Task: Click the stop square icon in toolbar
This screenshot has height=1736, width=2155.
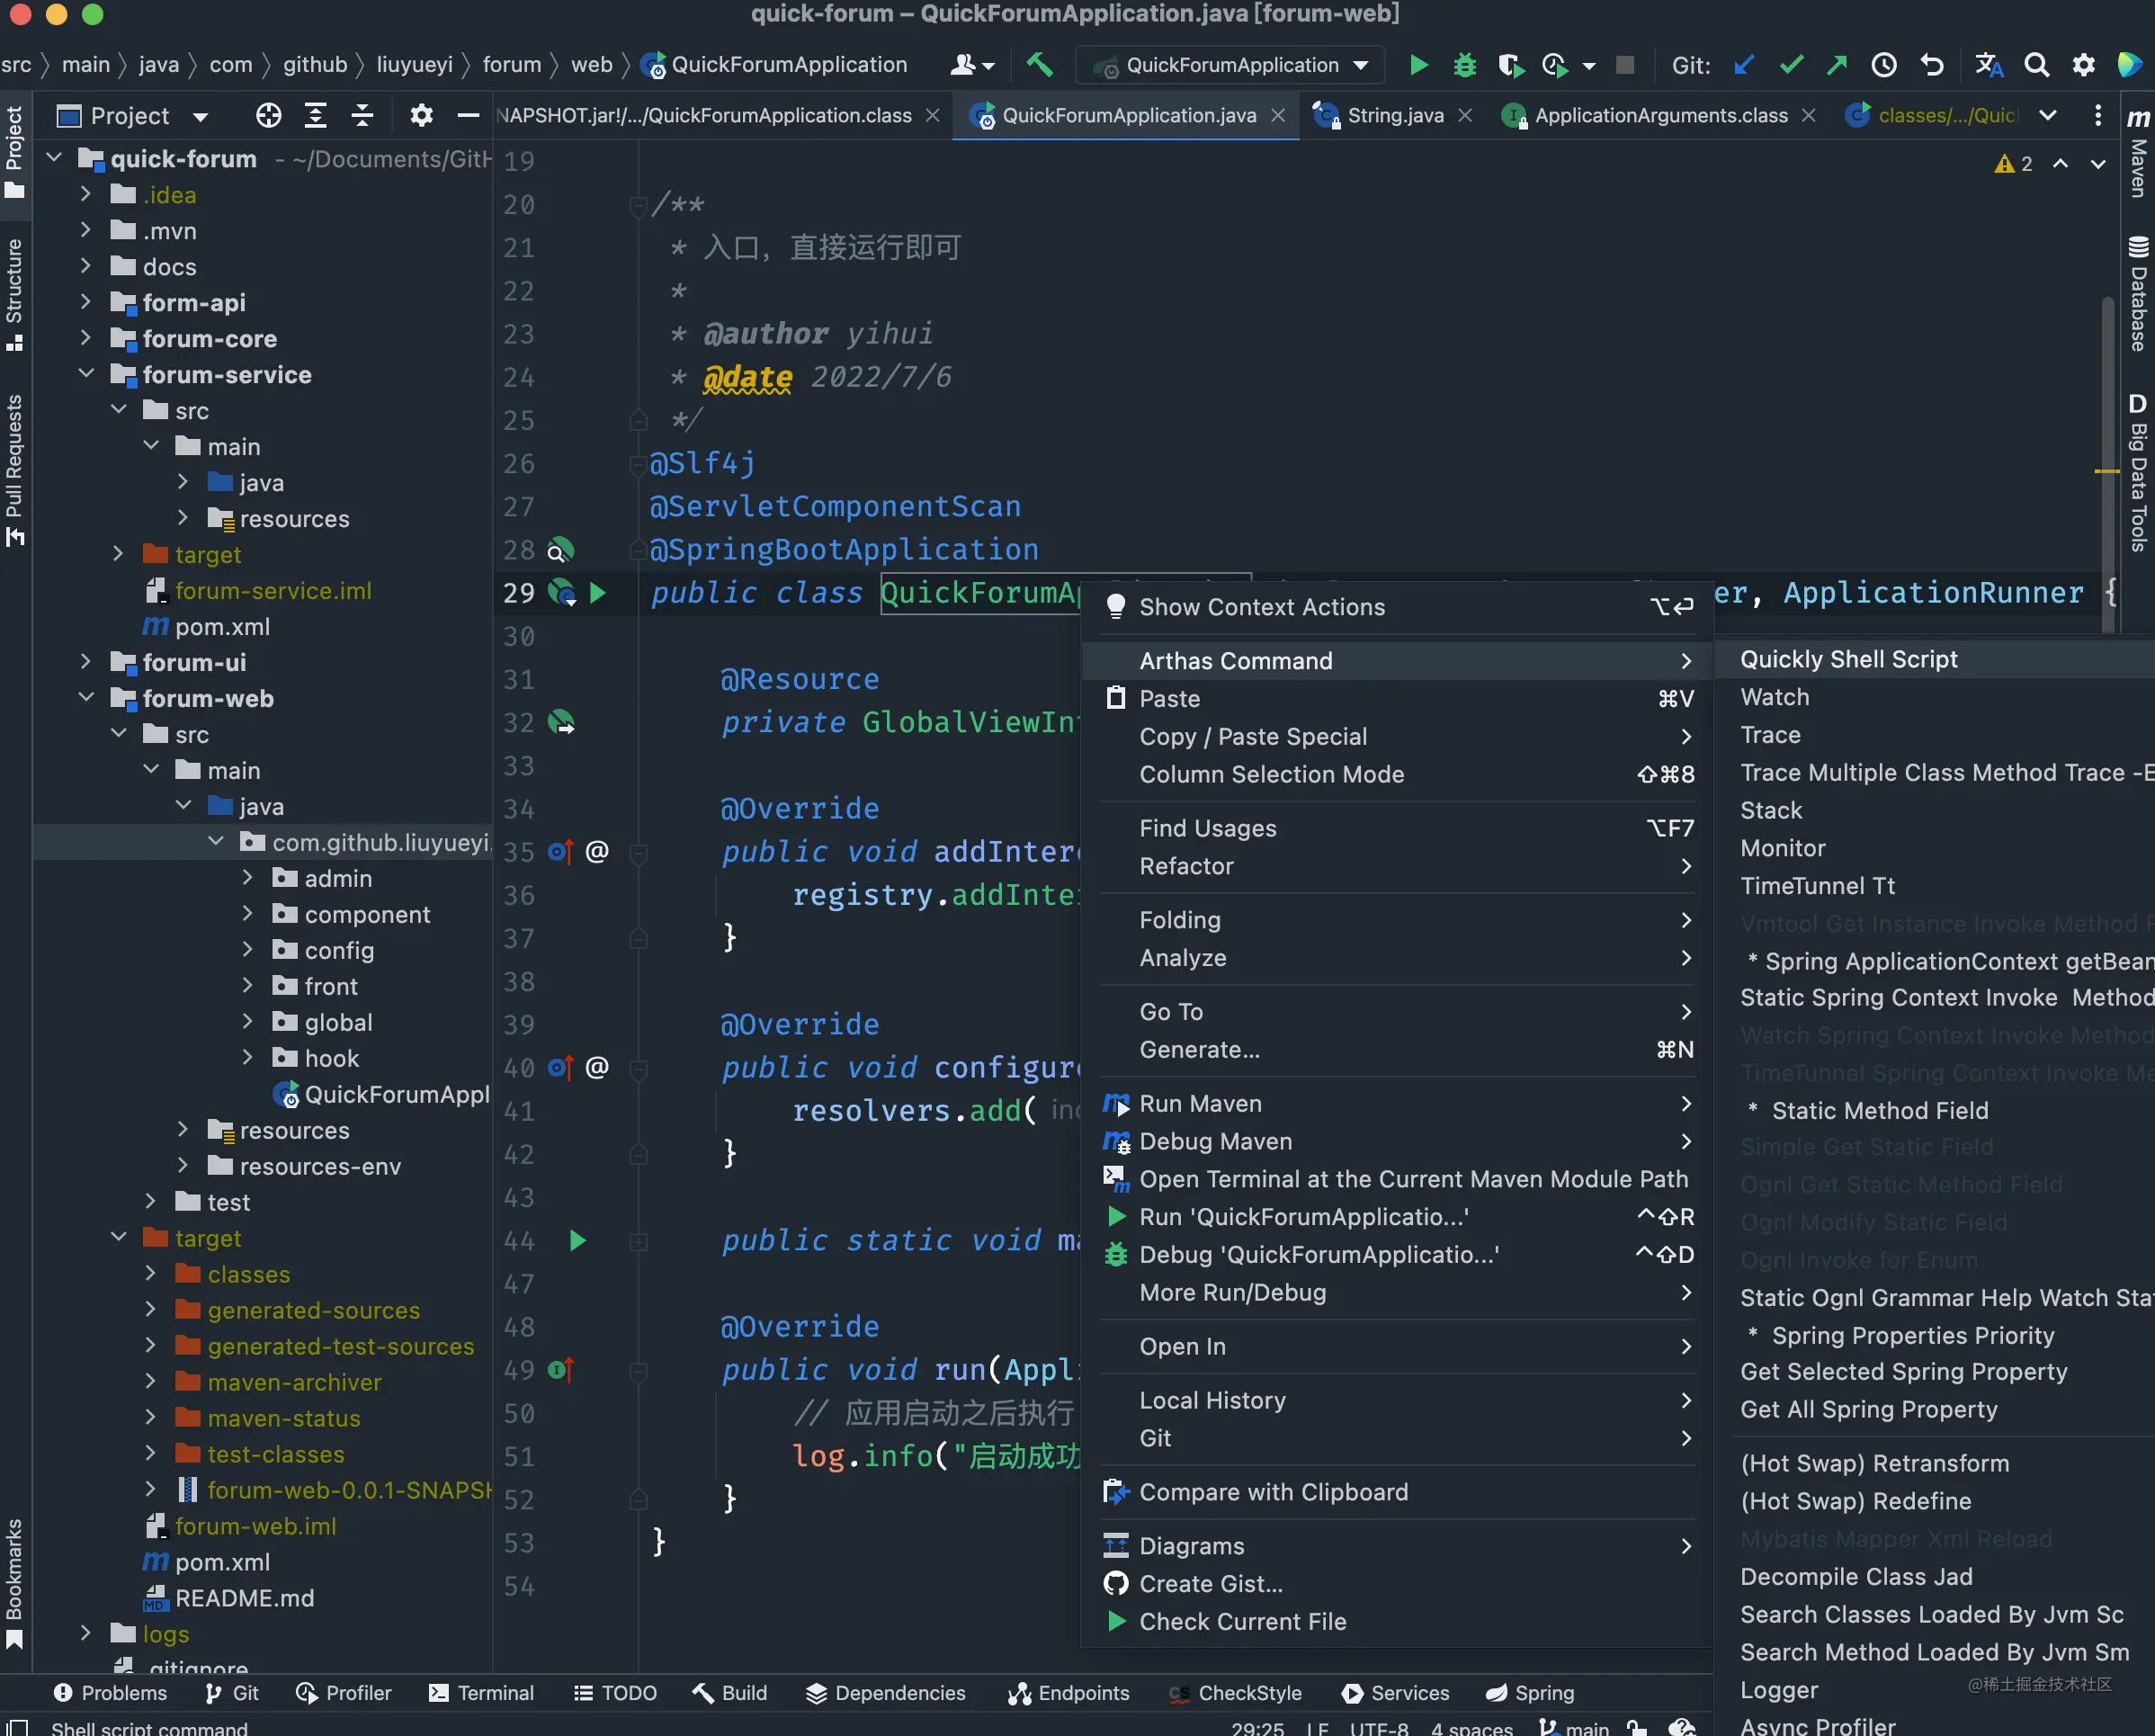Action: coord(1625,65)
